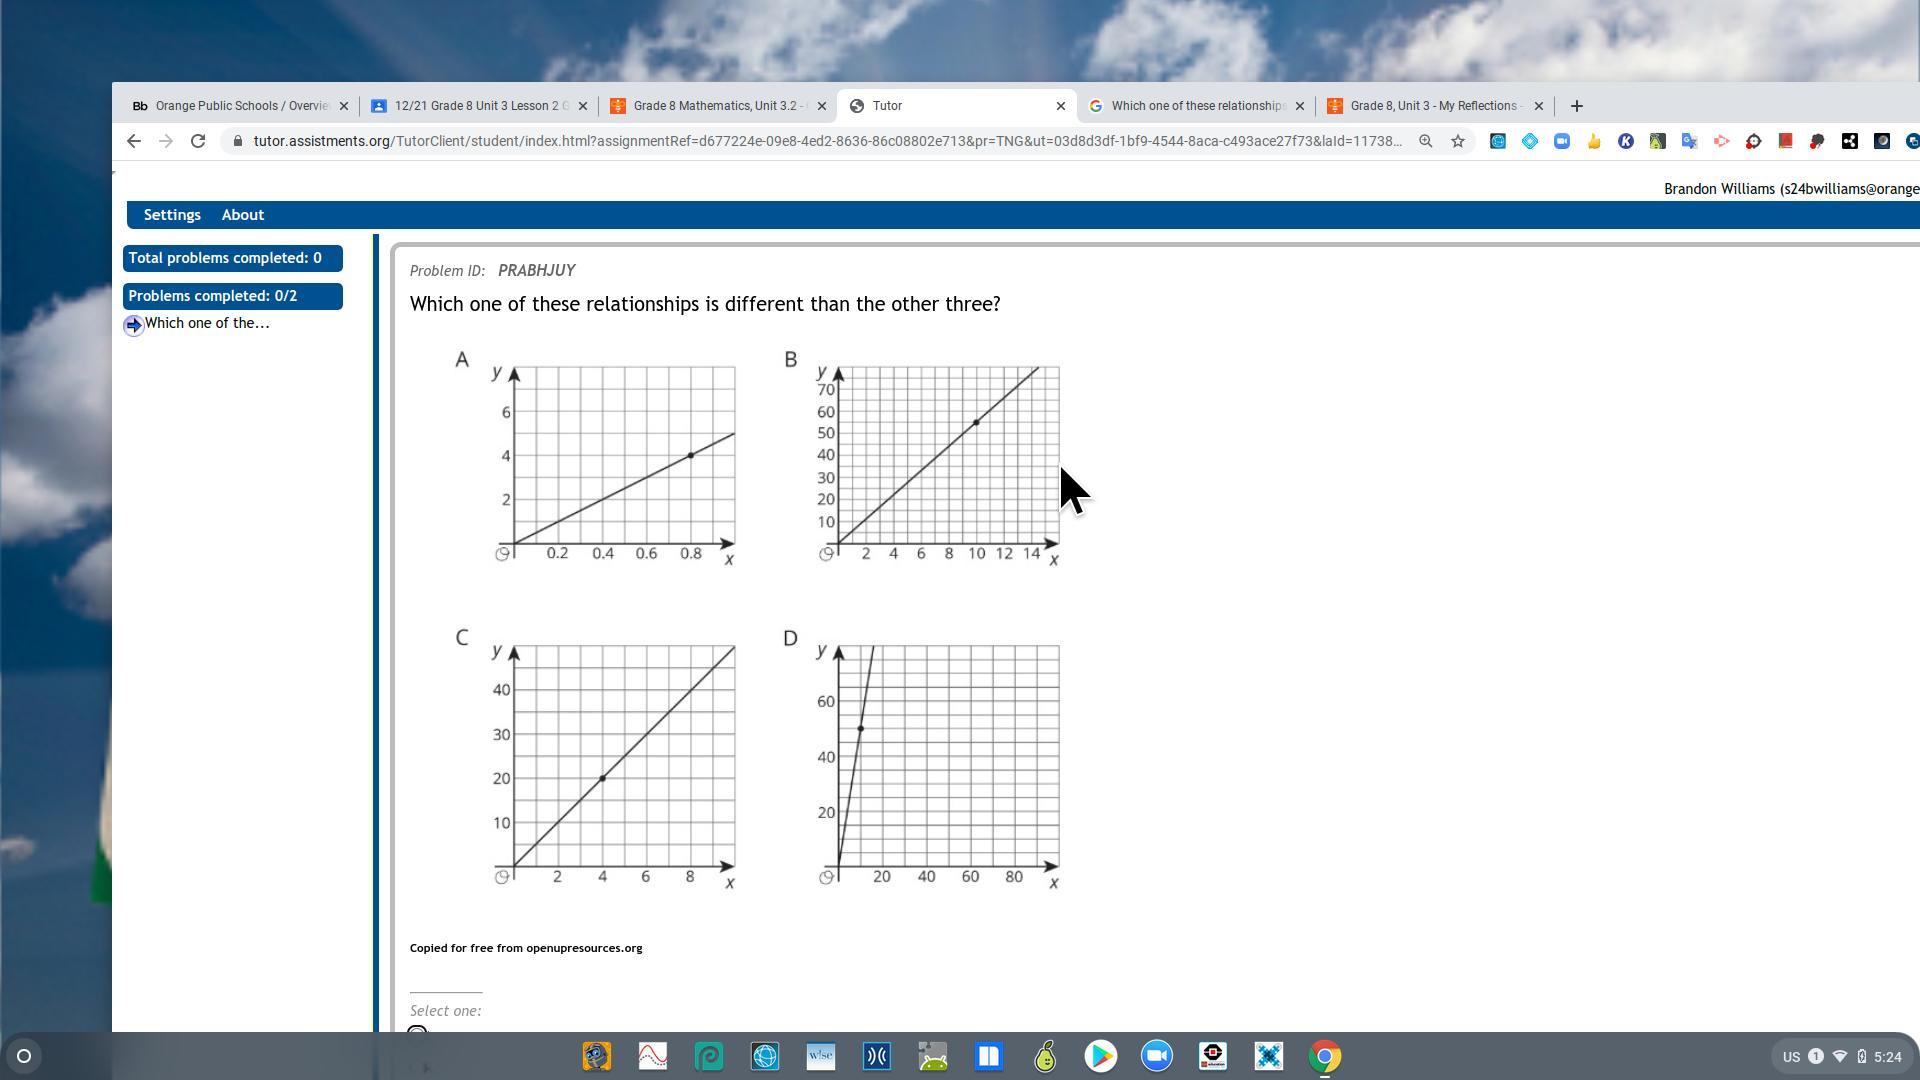This screenshot has width=1920, height=1080.
Task: Click the Zoom extension icon in toolbar
Action: (x=1562, y=141)
